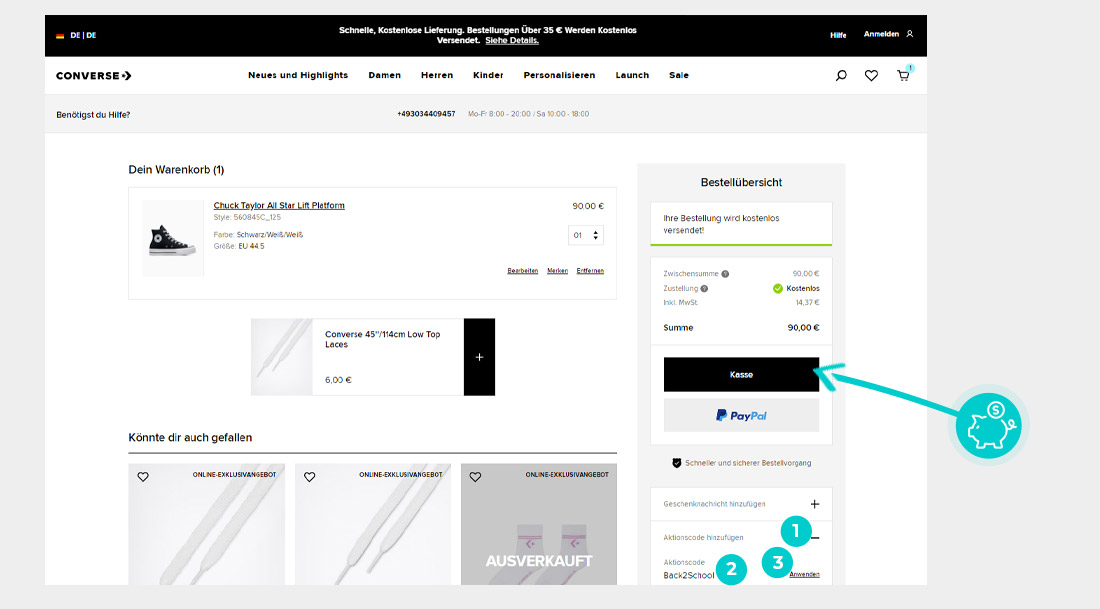This screenshot has height=609, width=1100.
Task: Show info for Zustellung
Action: coord(704,288)
